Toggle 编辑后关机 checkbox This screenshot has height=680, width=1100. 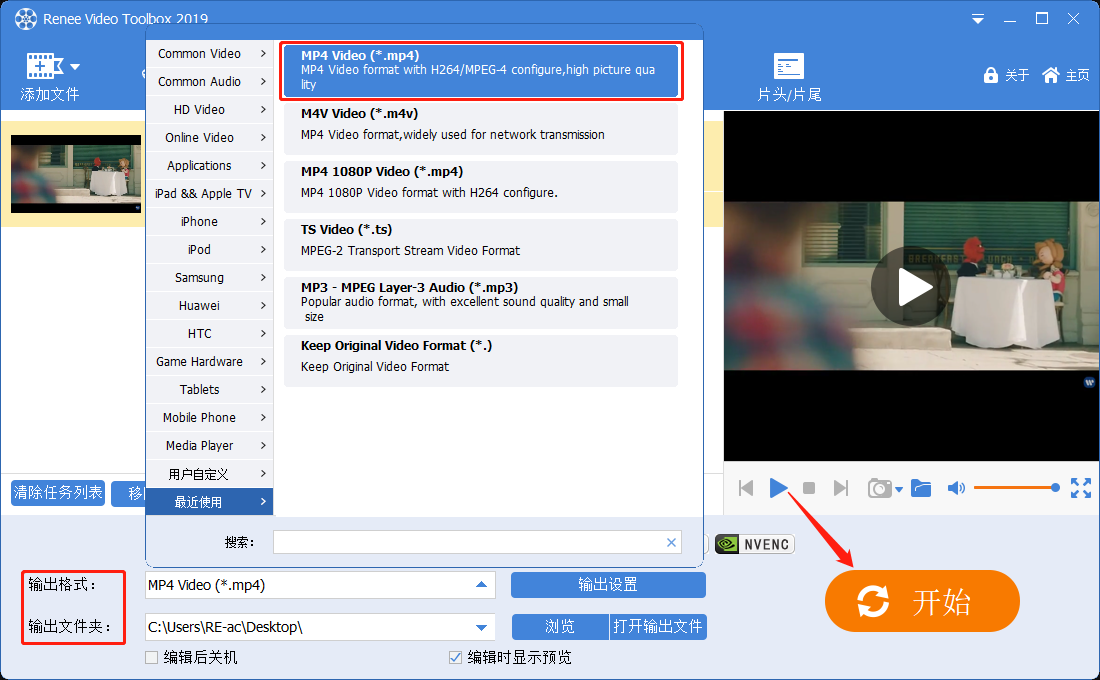pos(152,658)
